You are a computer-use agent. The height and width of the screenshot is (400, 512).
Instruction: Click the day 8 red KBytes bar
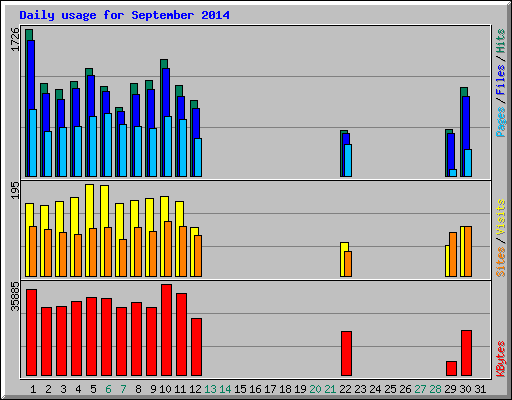tap(137, 339)
